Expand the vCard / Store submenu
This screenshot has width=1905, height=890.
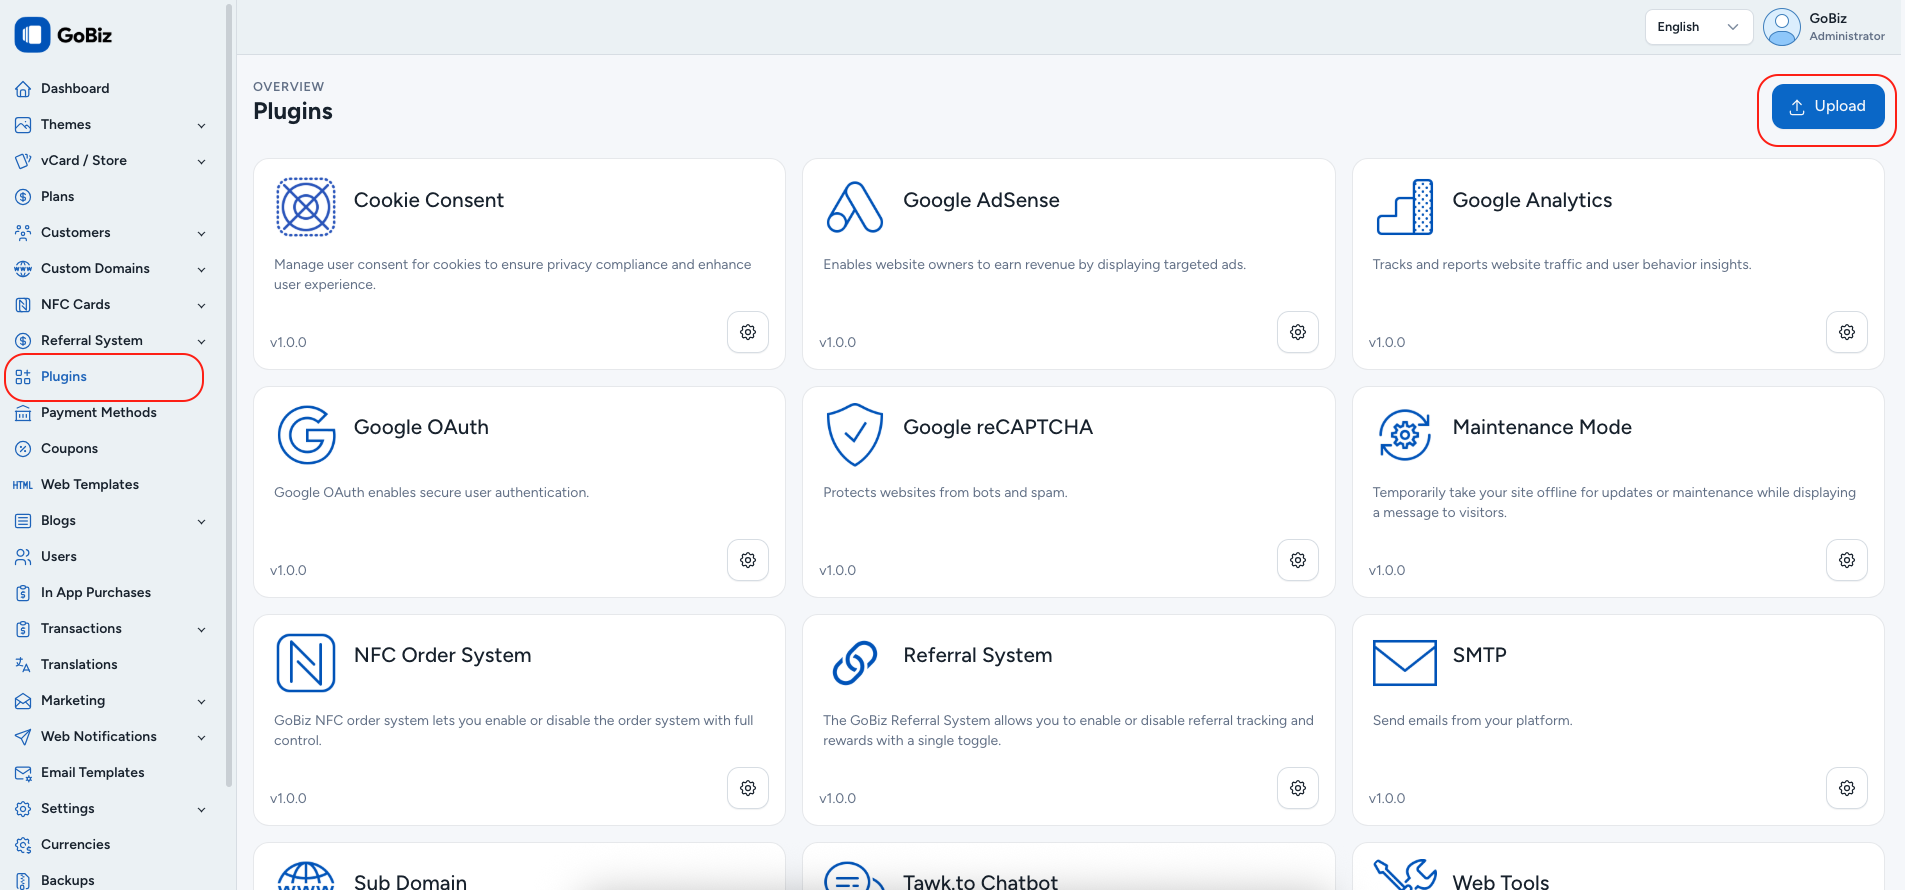click(110, 161)
